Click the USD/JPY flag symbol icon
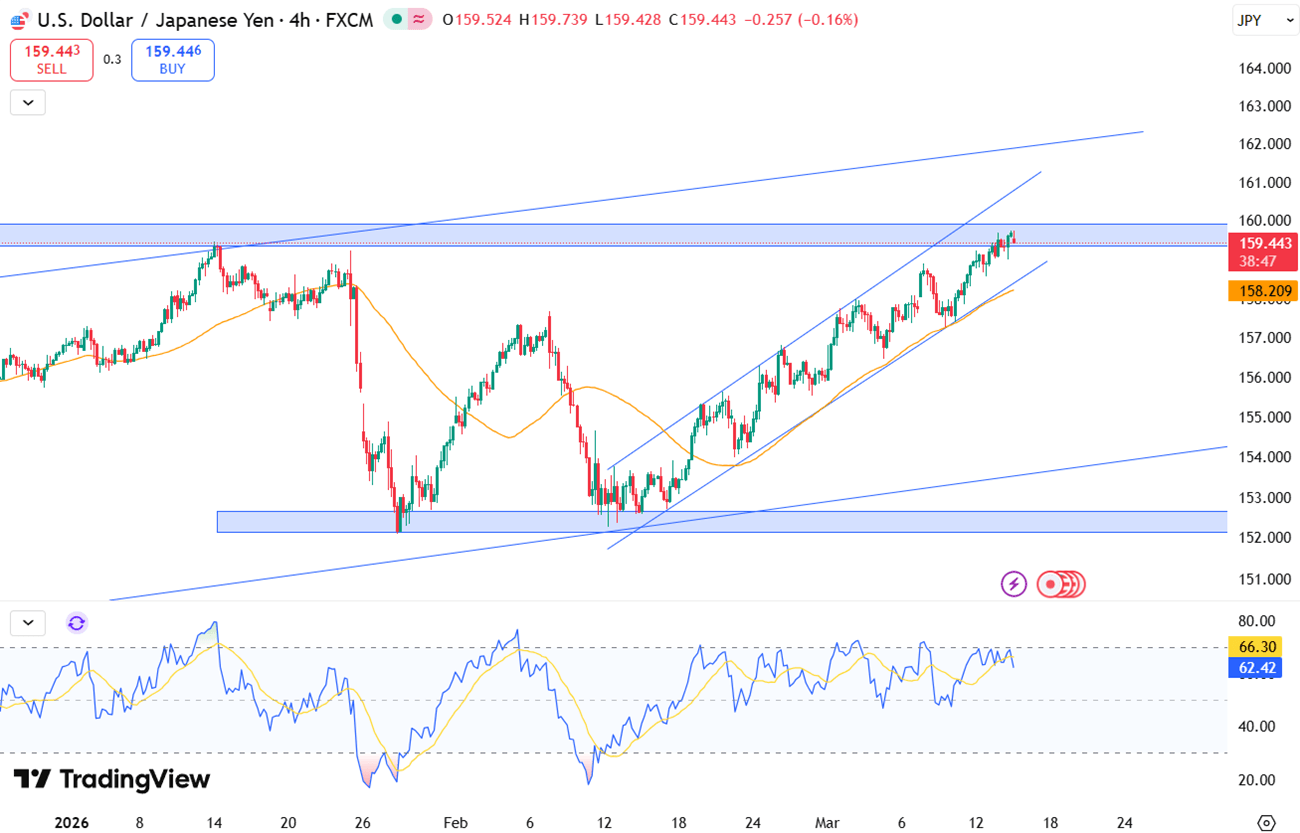 pos(19,20)
